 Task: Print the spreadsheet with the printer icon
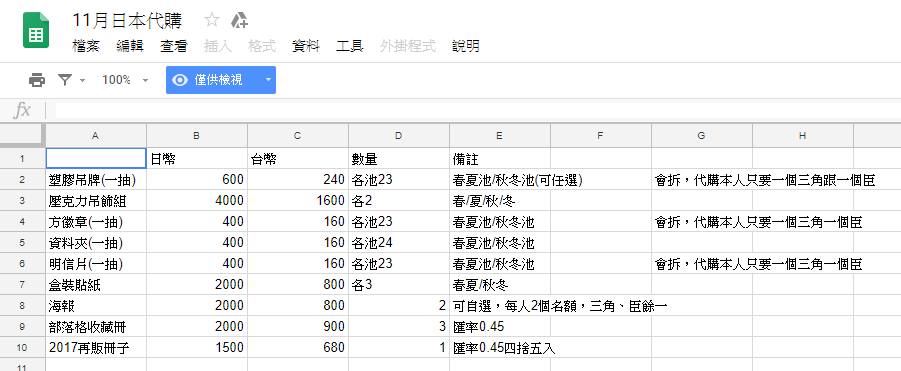tap(37, 80)
